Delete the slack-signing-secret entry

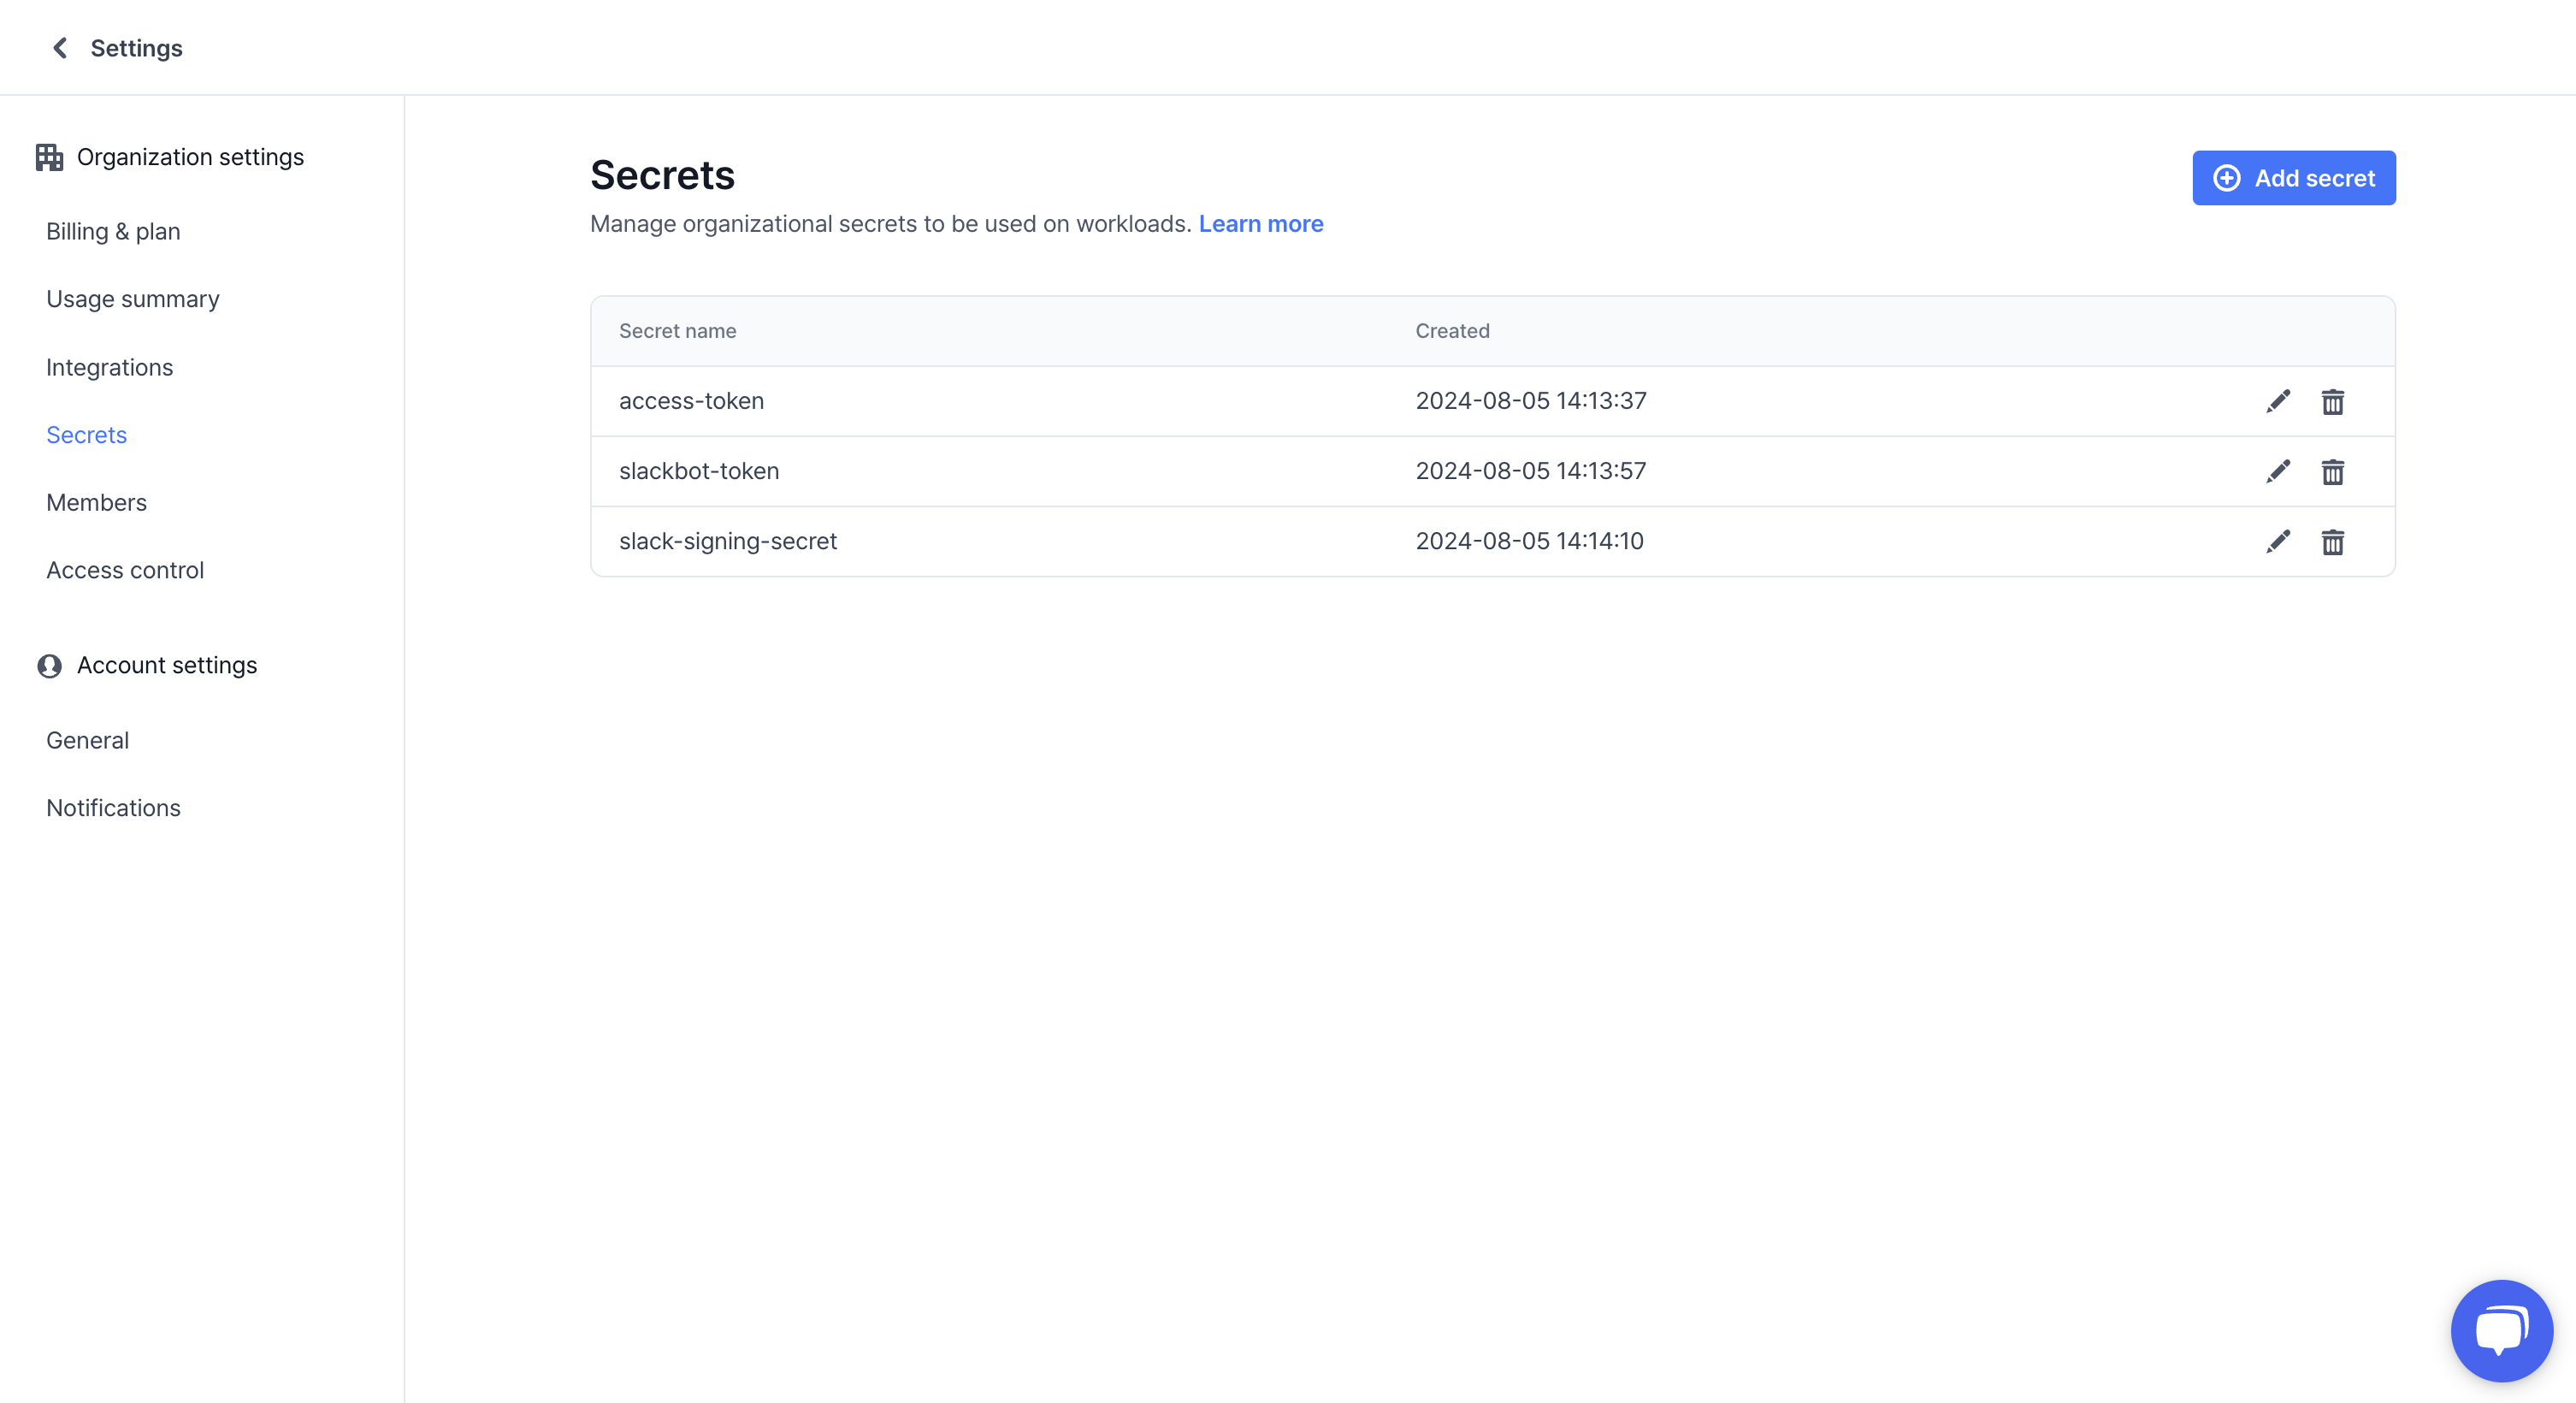coord(2332,541)
